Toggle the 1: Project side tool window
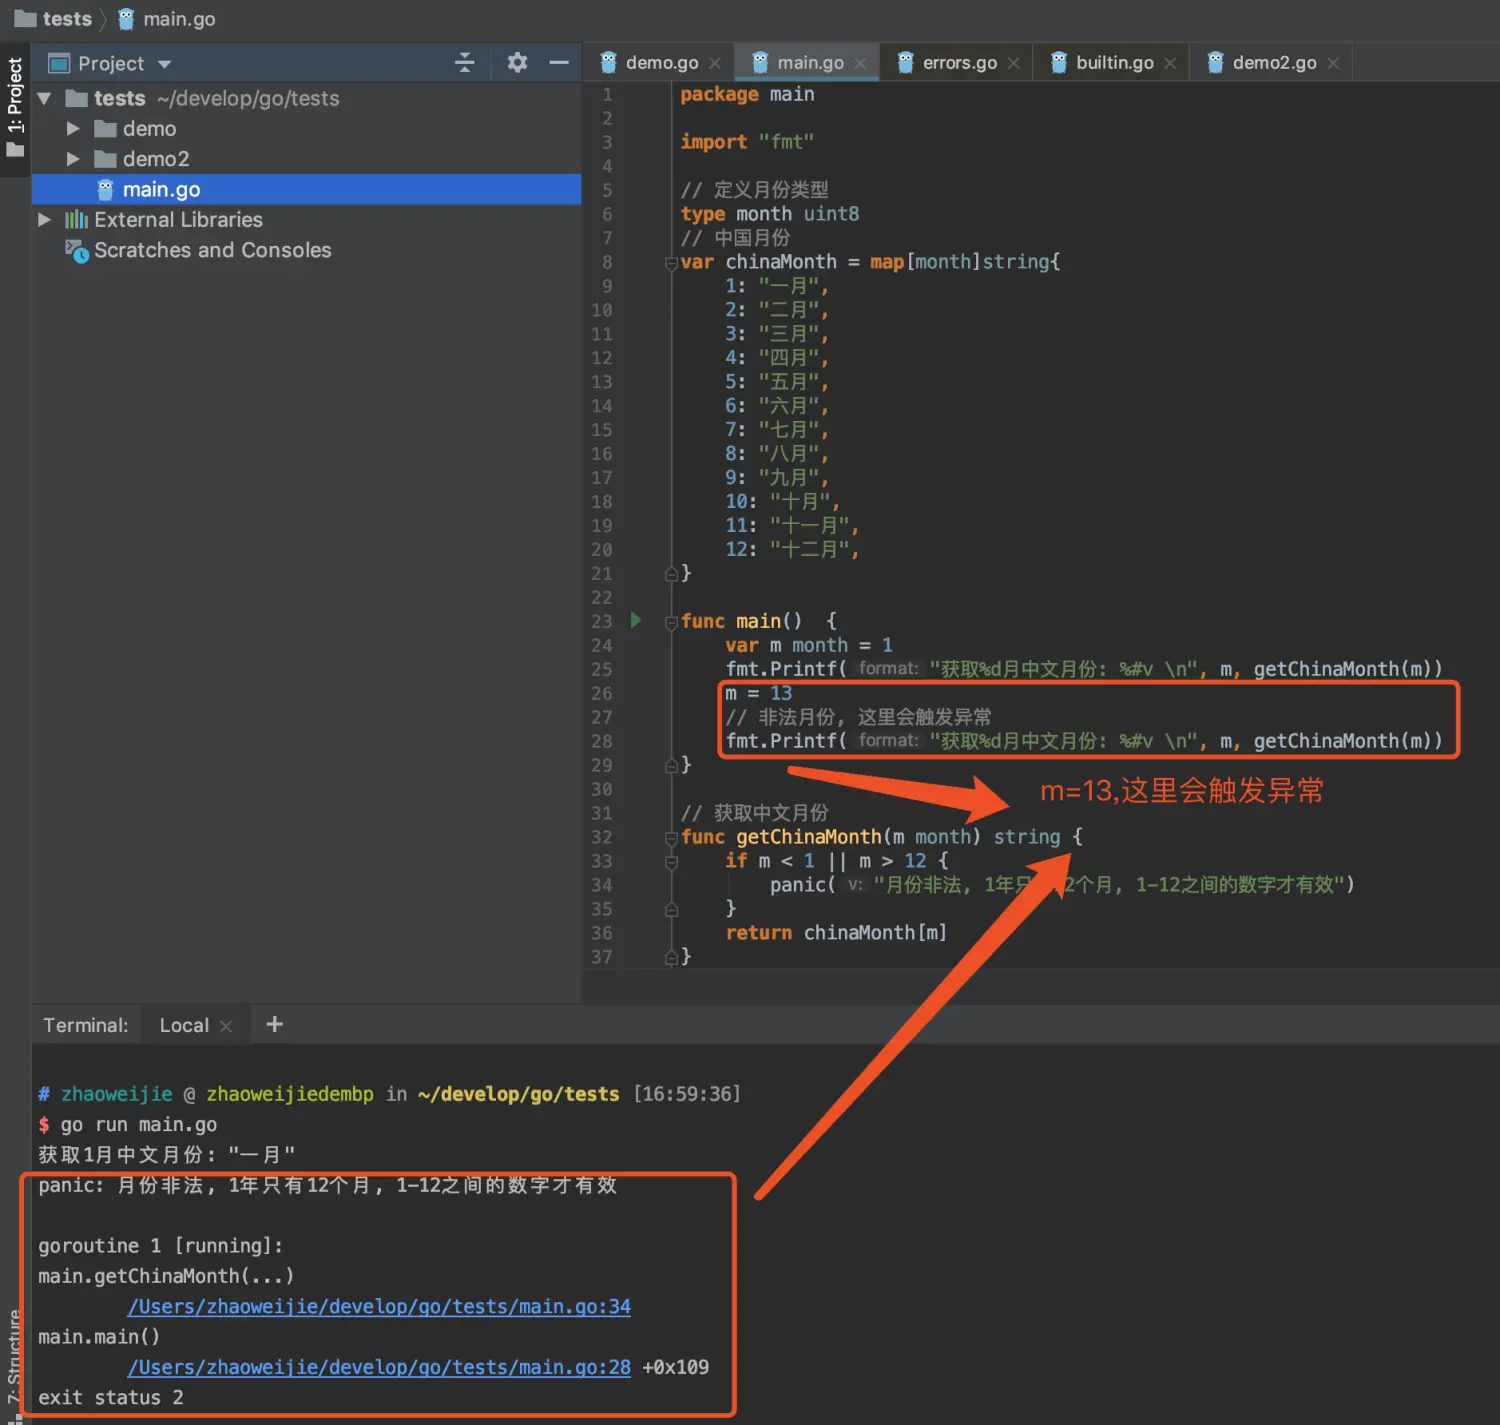 pyautogui.click(x=15, y=108)
